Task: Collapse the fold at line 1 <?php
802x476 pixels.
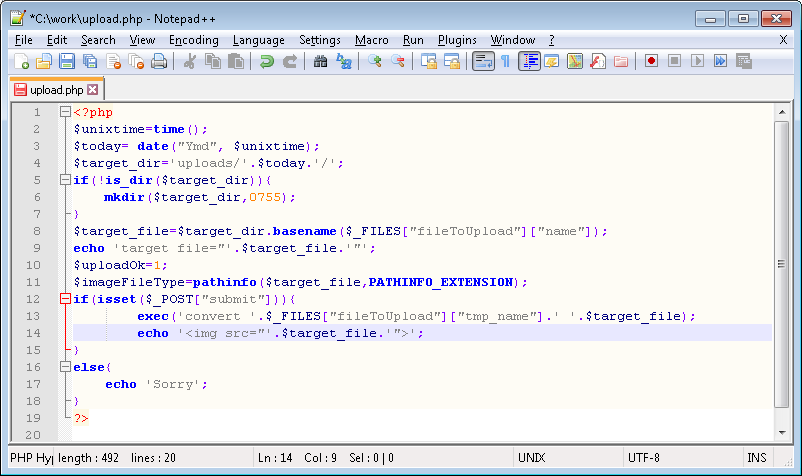Action: pos(65,111)
